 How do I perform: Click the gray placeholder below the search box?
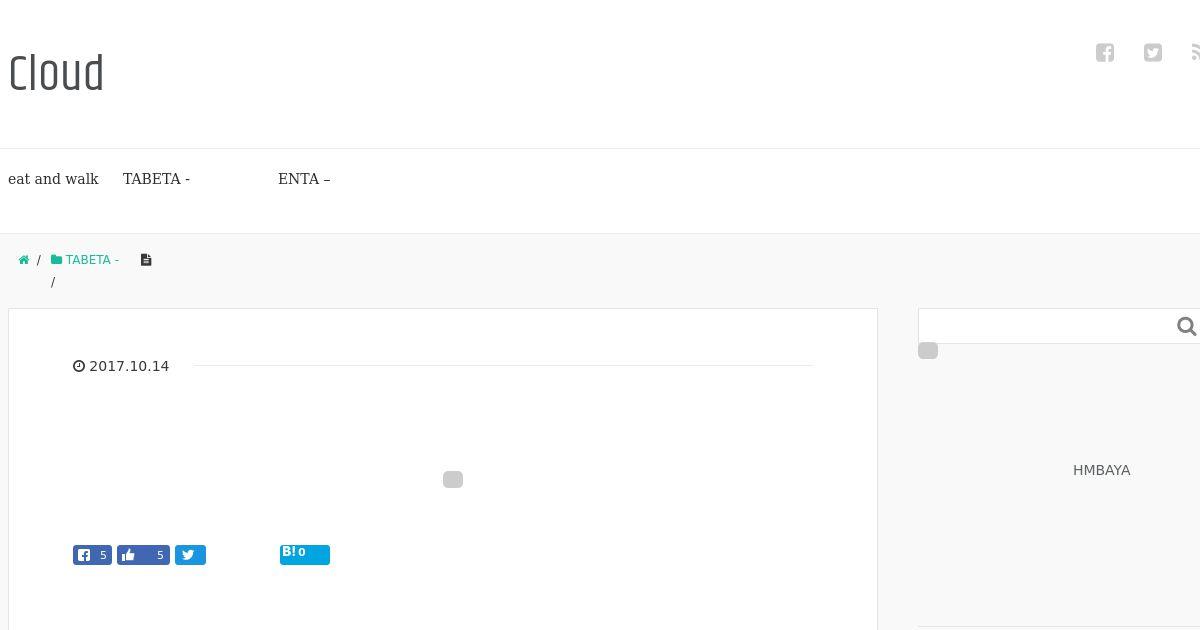[x=928, y=351]
